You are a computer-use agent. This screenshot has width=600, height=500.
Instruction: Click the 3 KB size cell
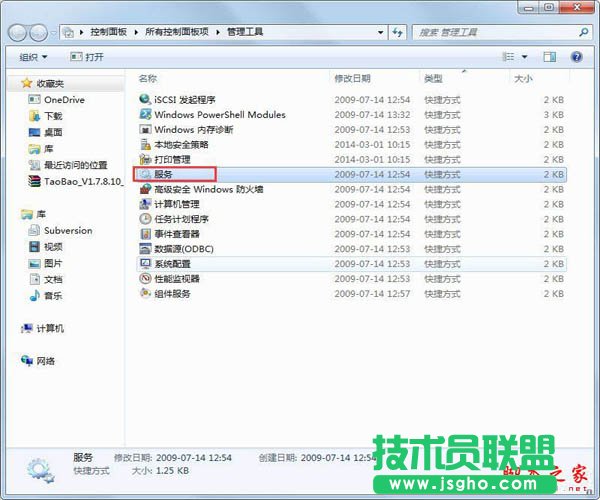click(x=554, y=114)
